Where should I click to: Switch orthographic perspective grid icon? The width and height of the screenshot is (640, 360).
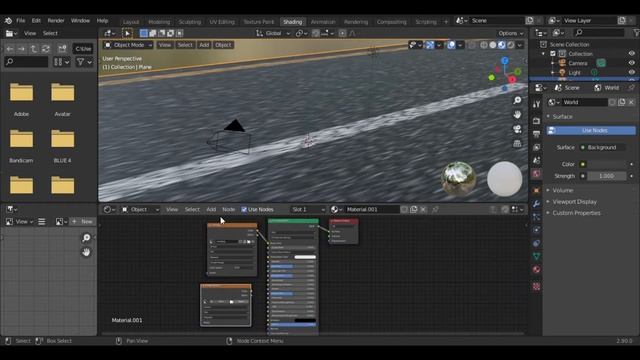point(517,143)
